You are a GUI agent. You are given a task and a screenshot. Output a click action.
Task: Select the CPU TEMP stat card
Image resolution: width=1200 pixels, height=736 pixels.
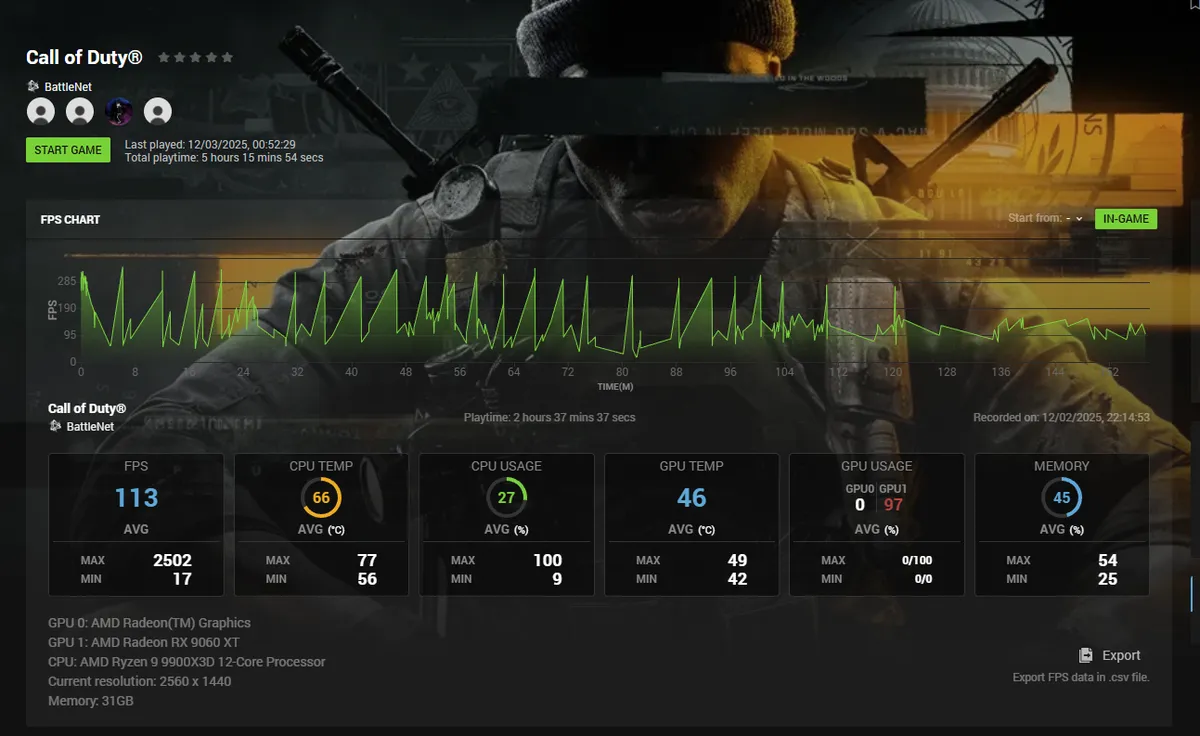[321, 524]
